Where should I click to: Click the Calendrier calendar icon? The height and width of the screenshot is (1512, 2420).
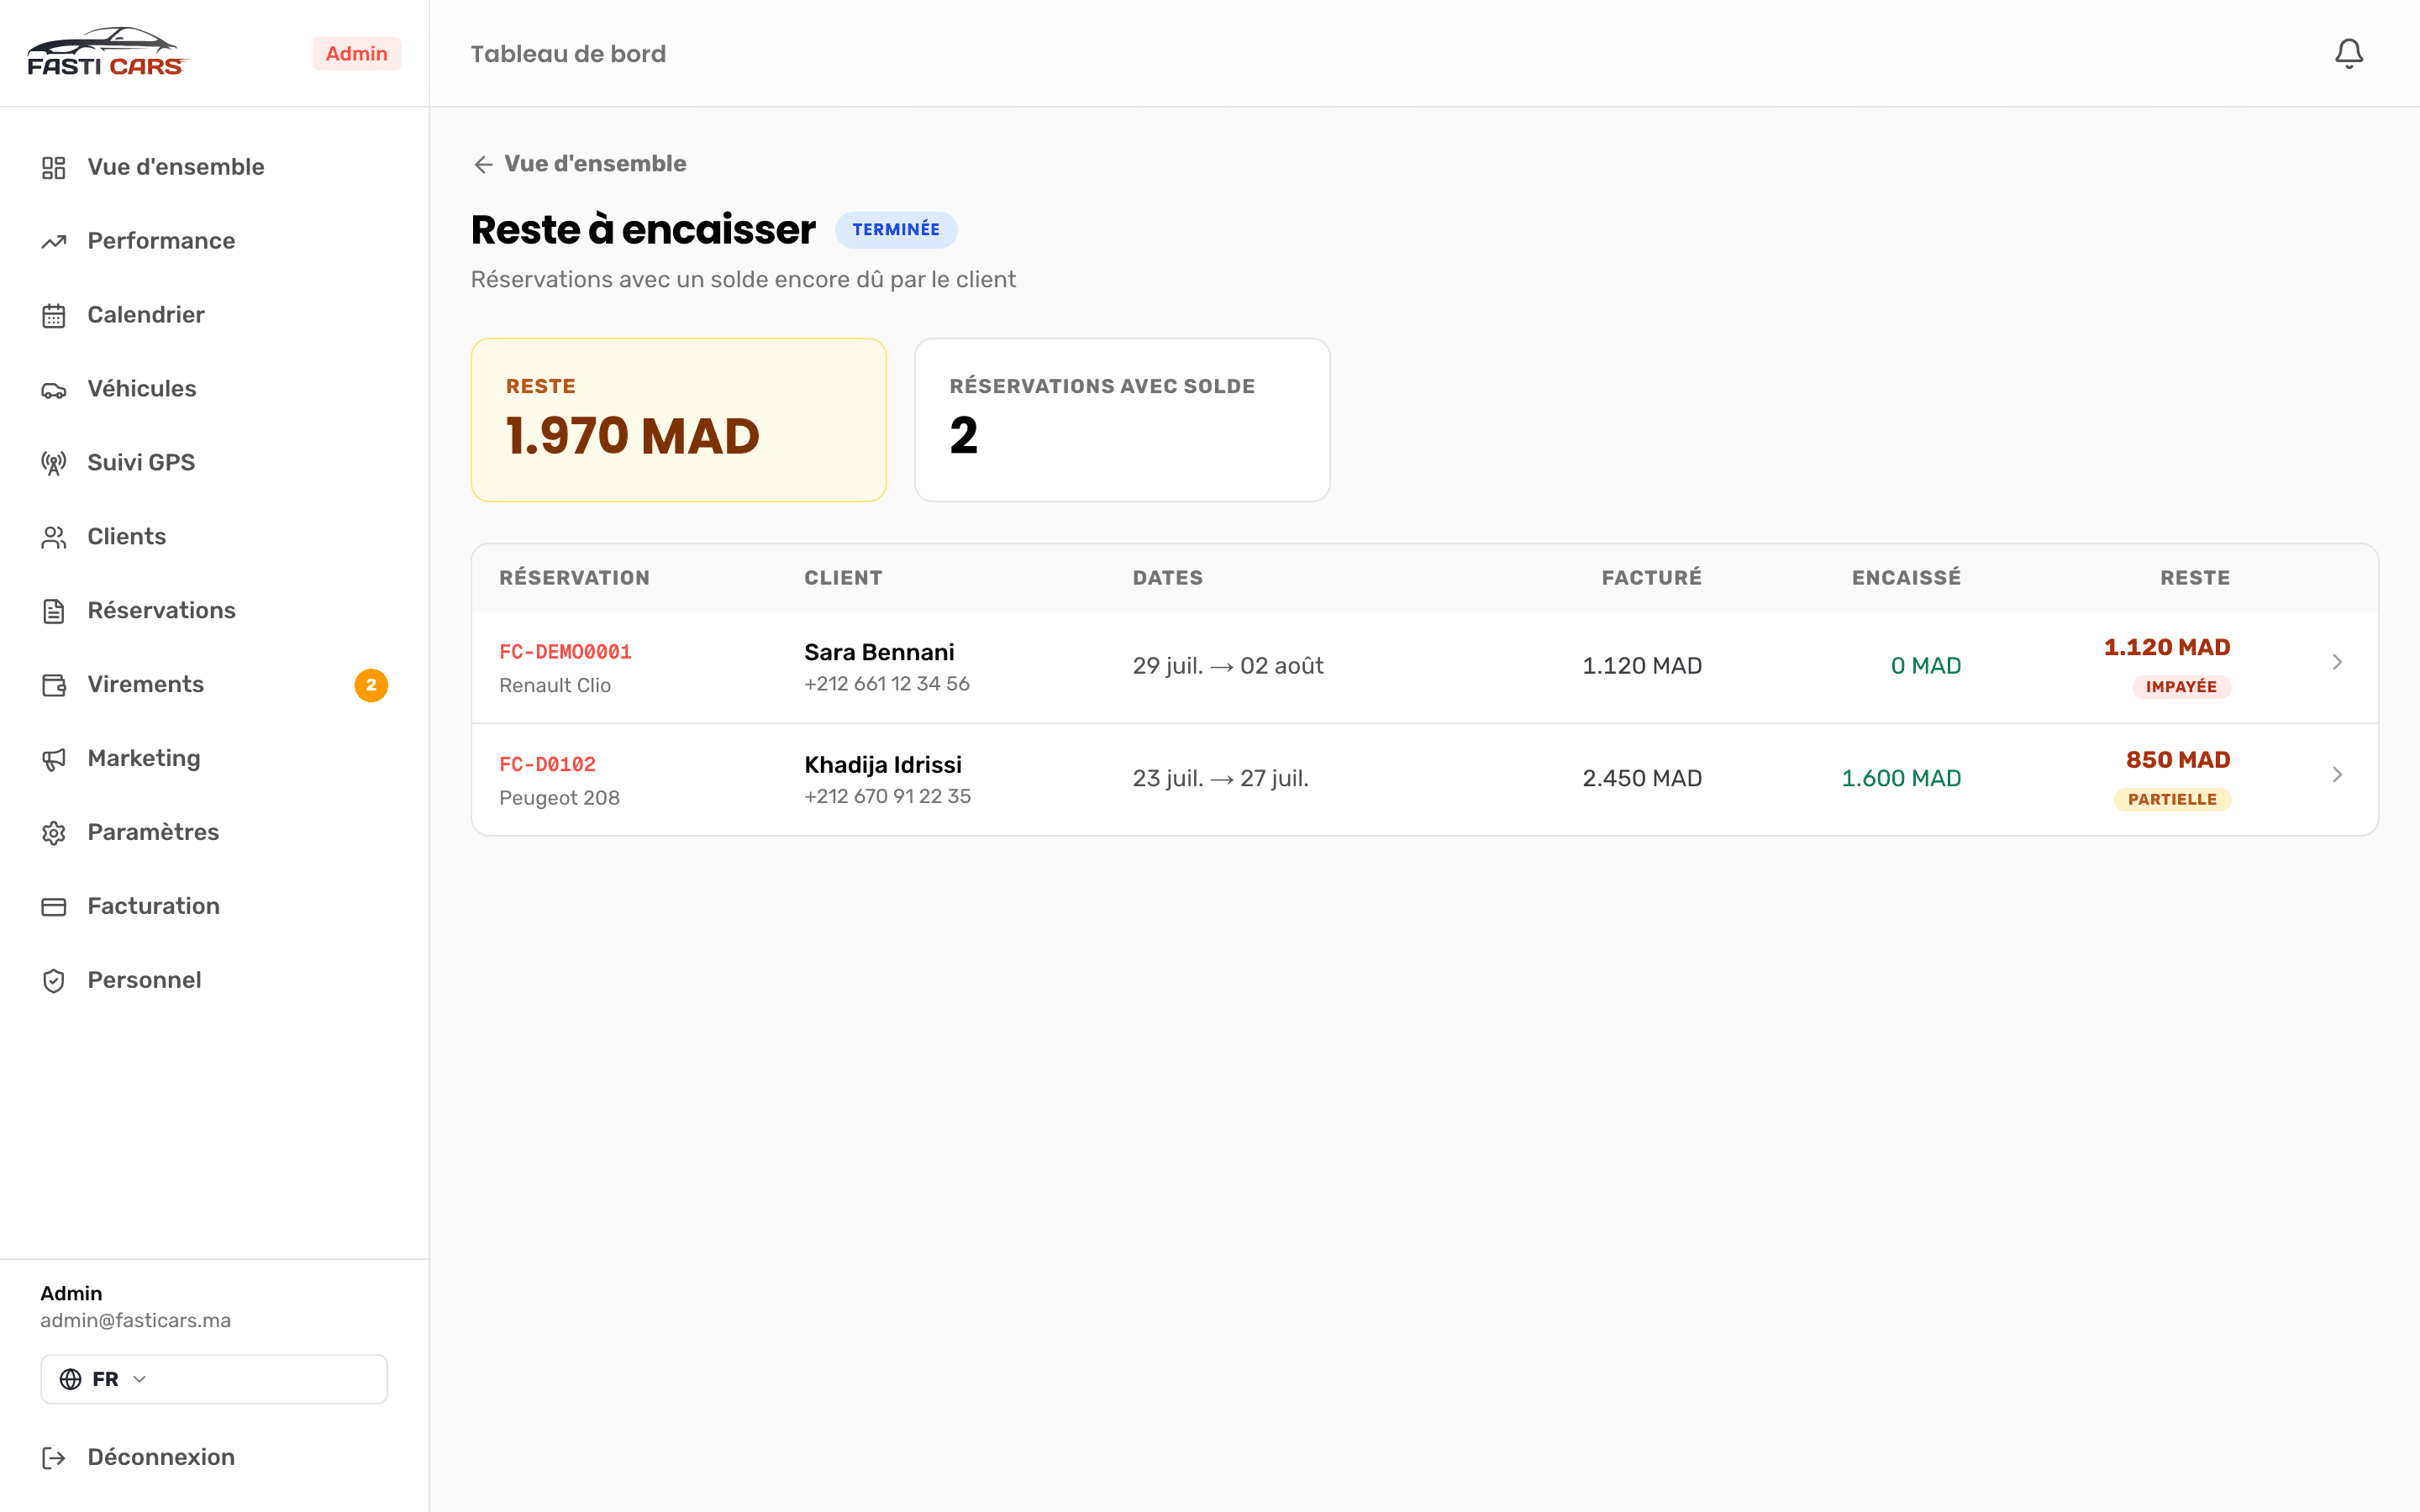(x=54, y=315)
